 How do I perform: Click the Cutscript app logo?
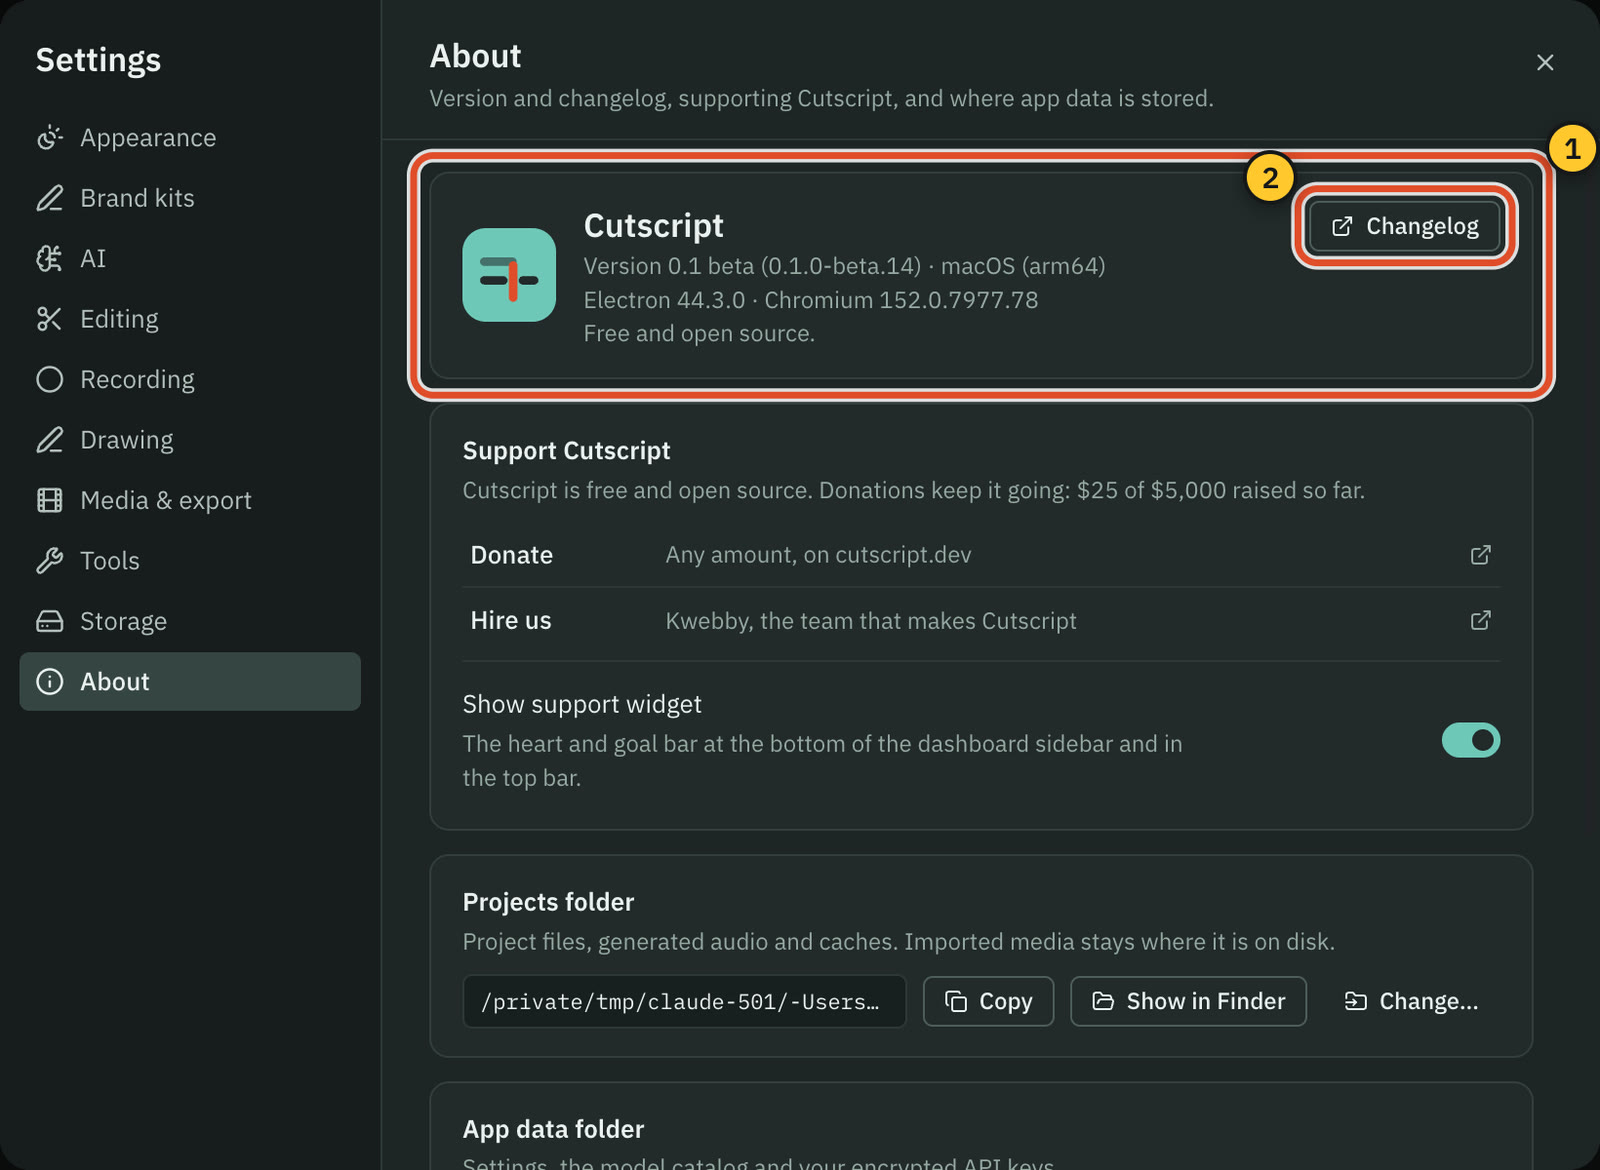[509, 275]
